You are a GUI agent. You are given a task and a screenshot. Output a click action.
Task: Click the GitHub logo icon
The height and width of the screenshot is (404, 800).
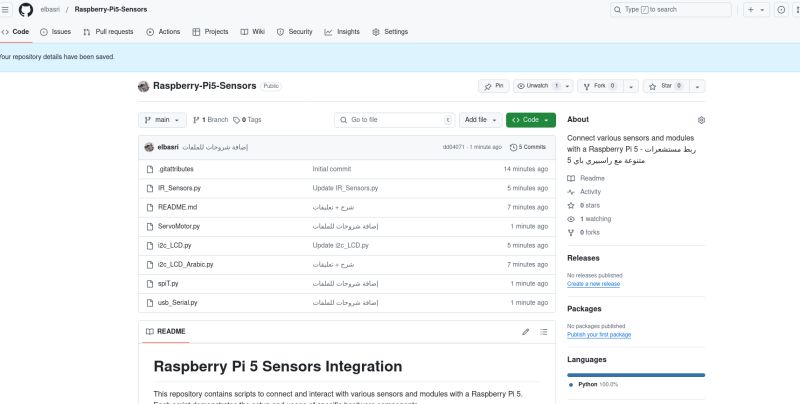[26, 10]
